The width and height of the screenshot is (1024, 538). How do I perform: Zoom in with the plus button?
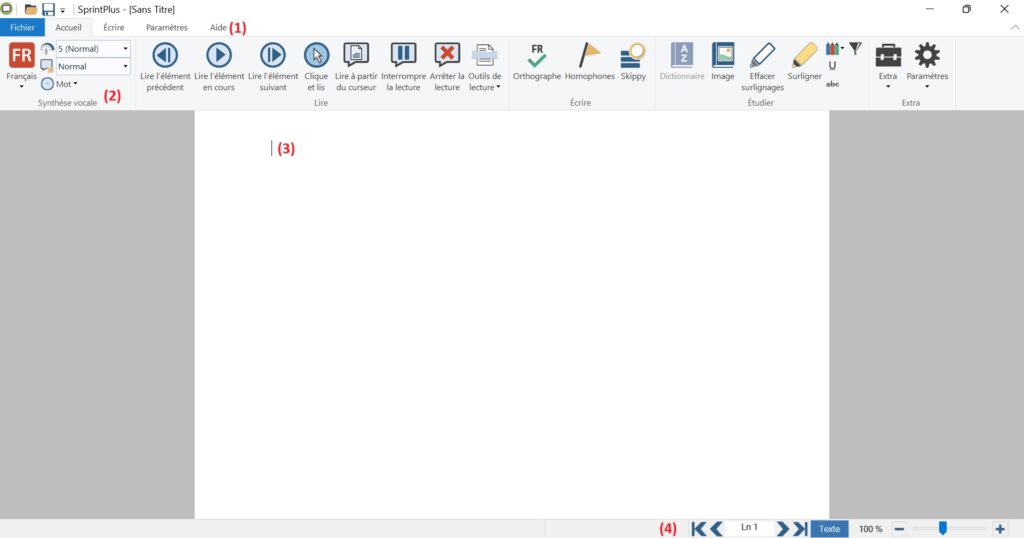coord(1000,529)
